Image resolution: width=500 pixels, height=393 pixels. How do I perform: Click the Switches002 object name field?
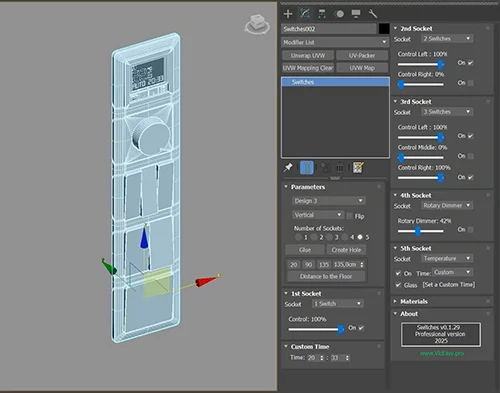[329, 29]
